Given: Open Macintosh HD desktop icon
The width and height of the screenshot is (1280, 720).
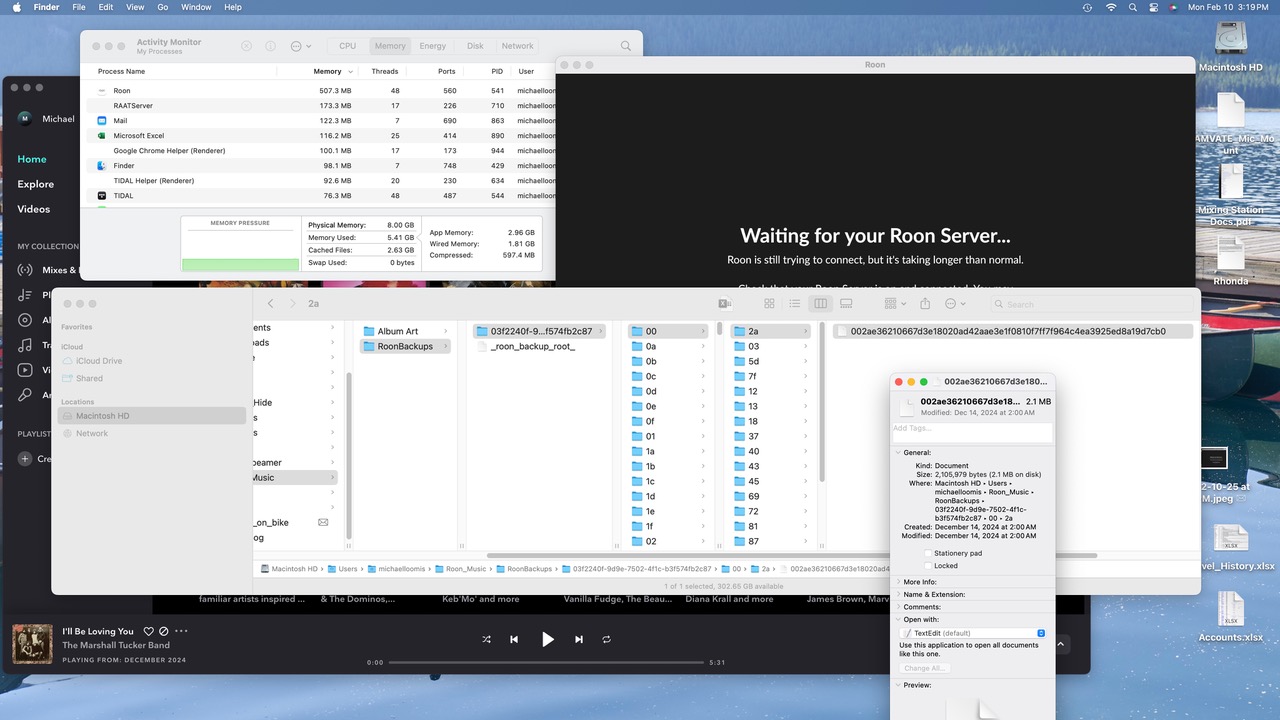Looking at the screenshot, I should pyautogui.click(x=1230, y=46).
